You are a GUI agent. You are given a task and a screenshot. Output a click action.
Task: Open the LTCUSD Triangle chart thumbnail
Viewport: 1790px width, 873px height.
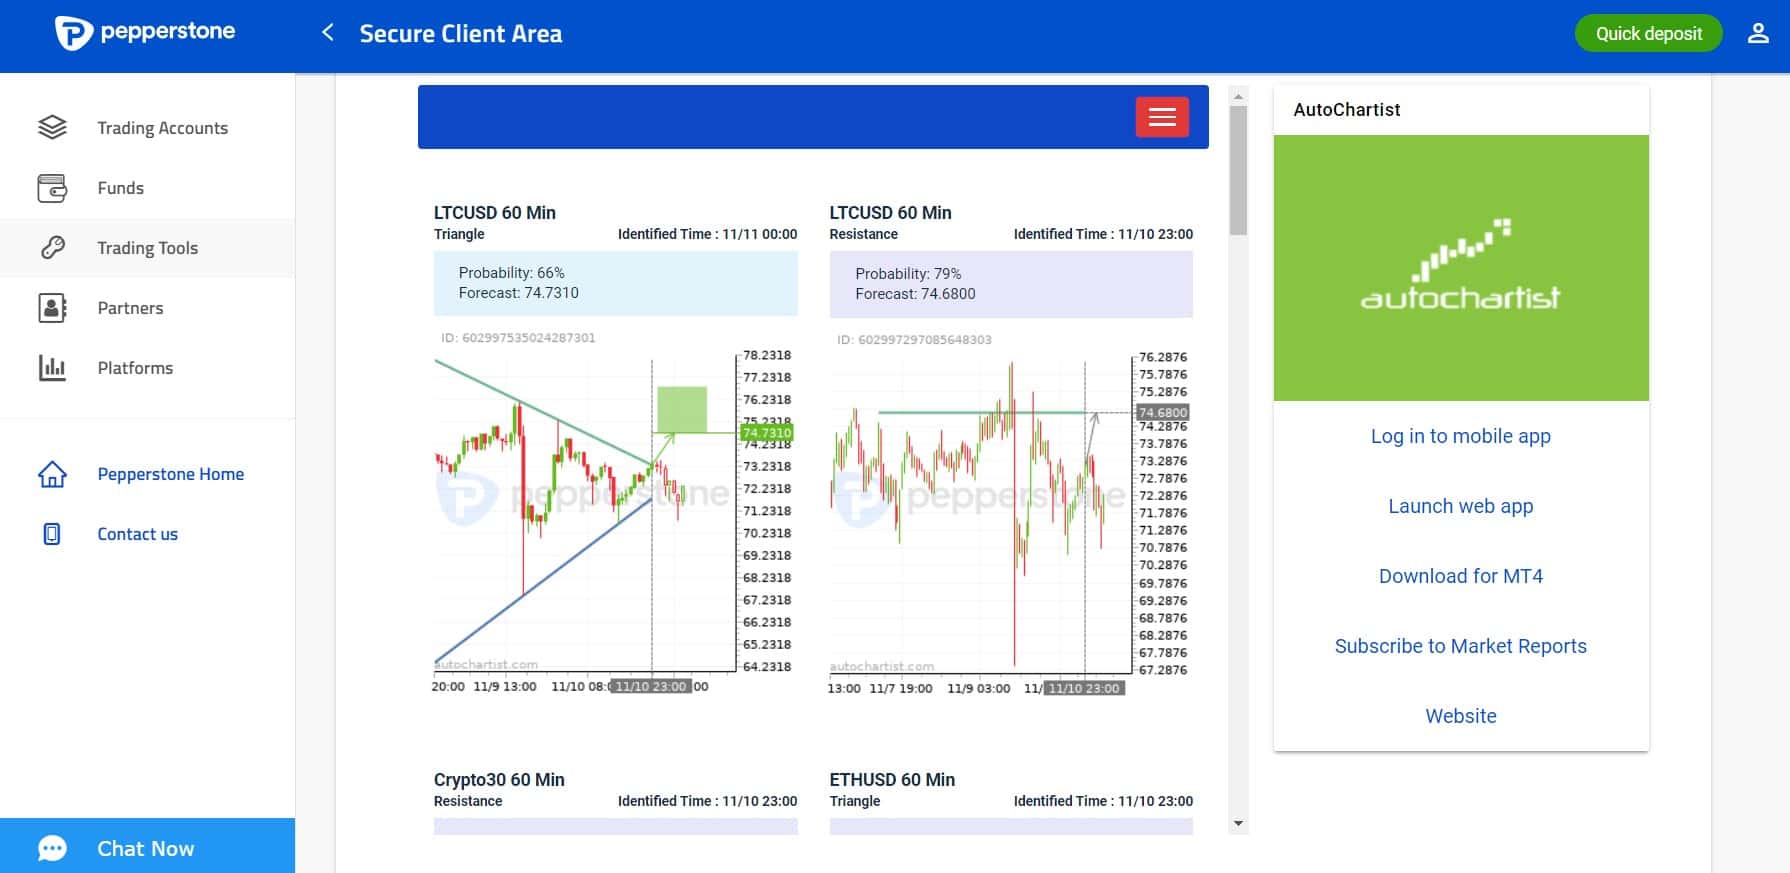[615, 520]
